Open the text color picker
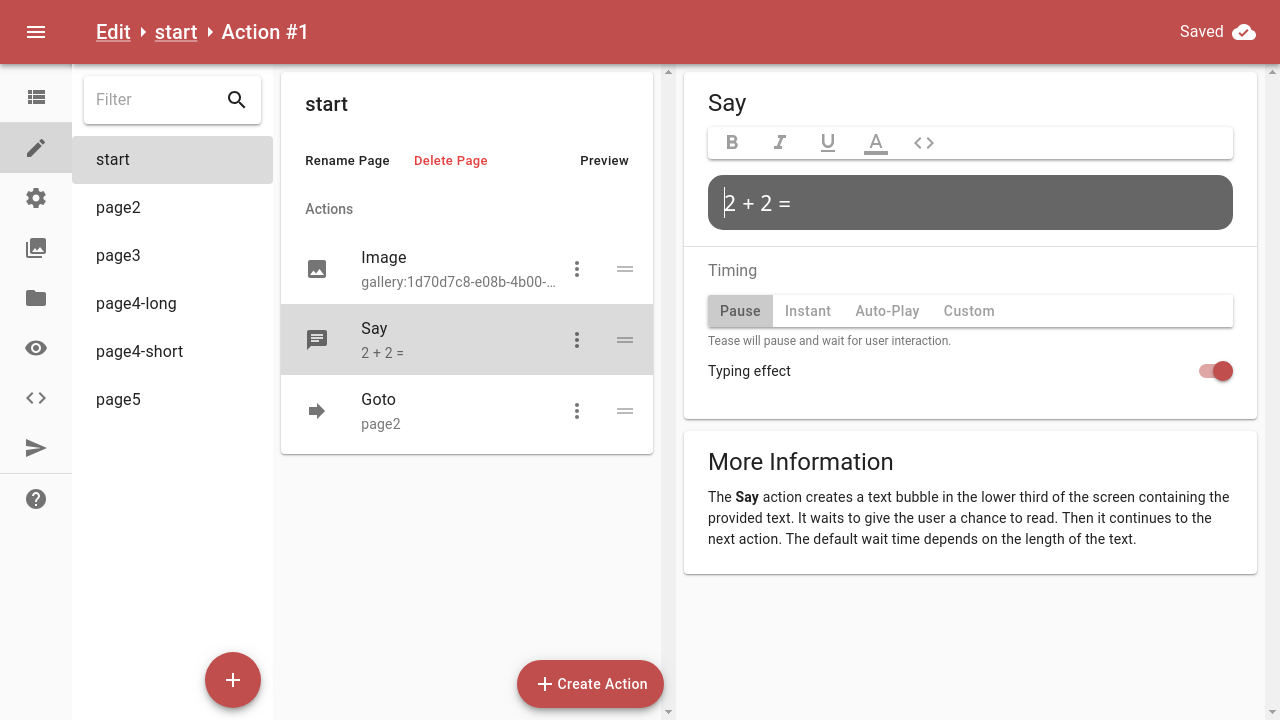This screenshot has width=1280, height=720. pyautogui.click(x=875, y=142)
